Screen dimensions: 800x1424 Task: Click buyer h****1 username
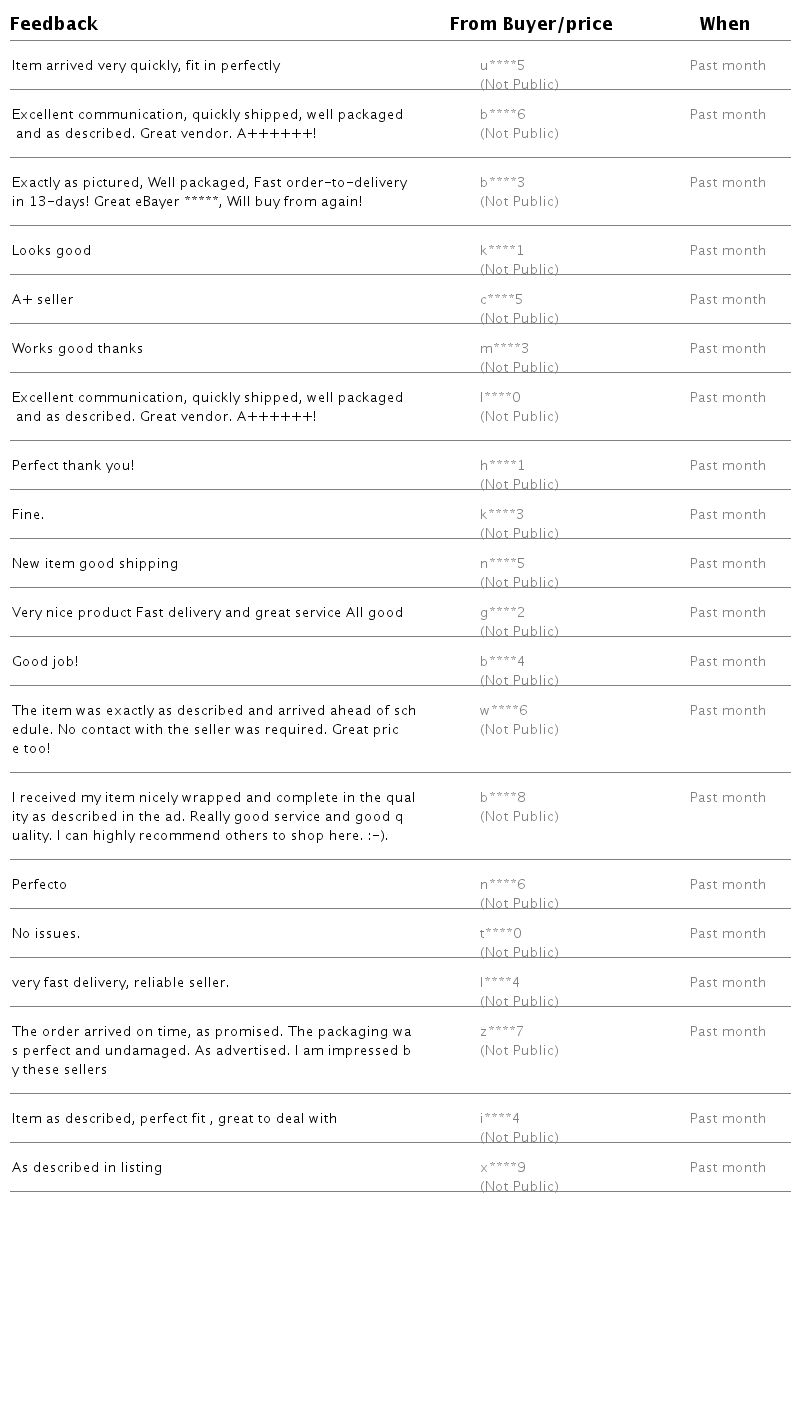click(x=502, y=466)
